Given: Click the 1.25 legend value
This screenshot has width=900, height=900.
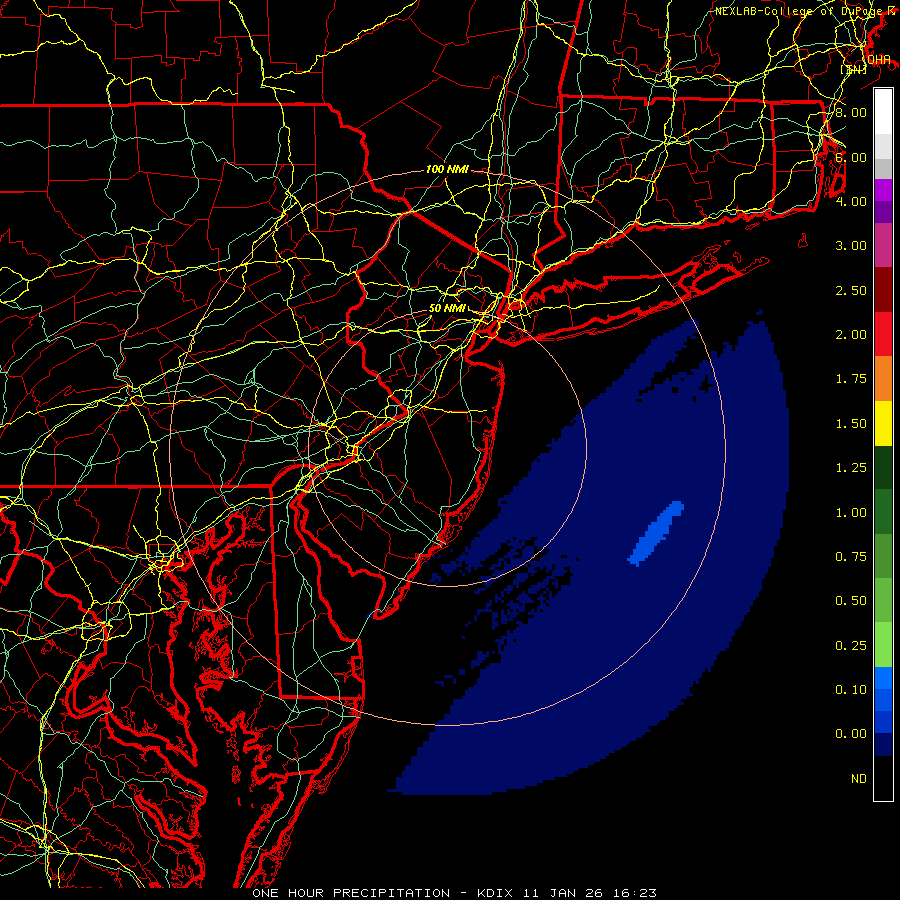Looking at the screenshot, I should [x=851, y=468].
